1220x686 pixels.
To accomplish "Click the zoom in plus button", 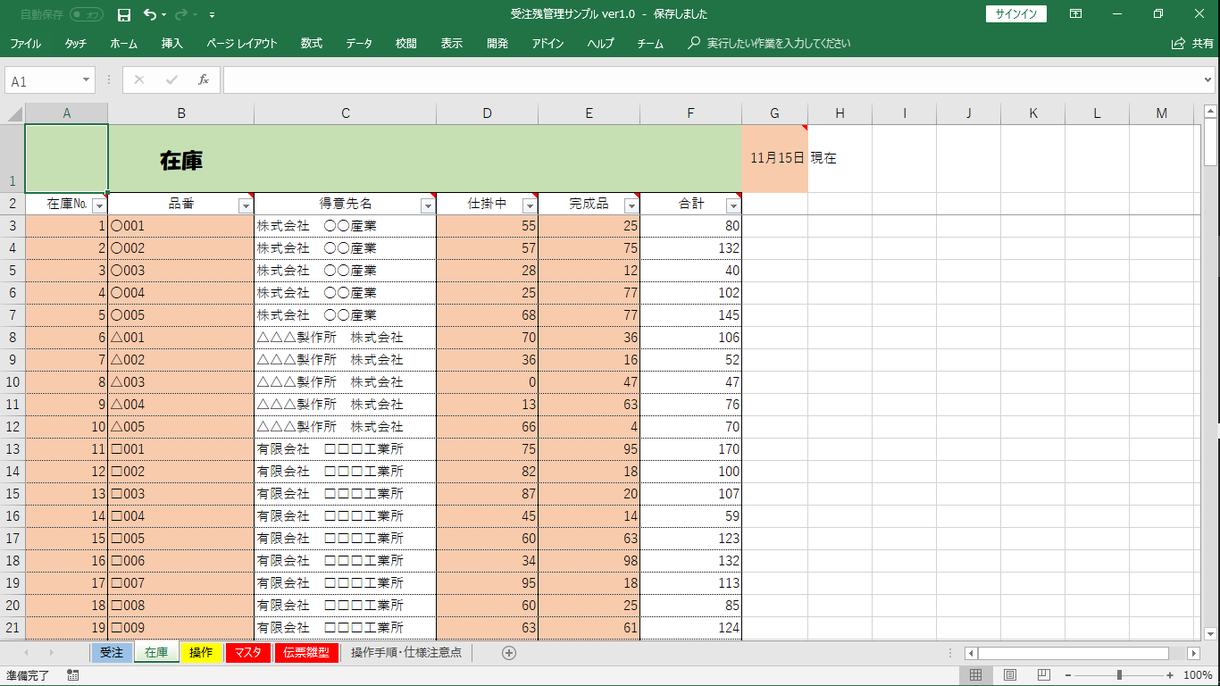I will (1171, 676).
